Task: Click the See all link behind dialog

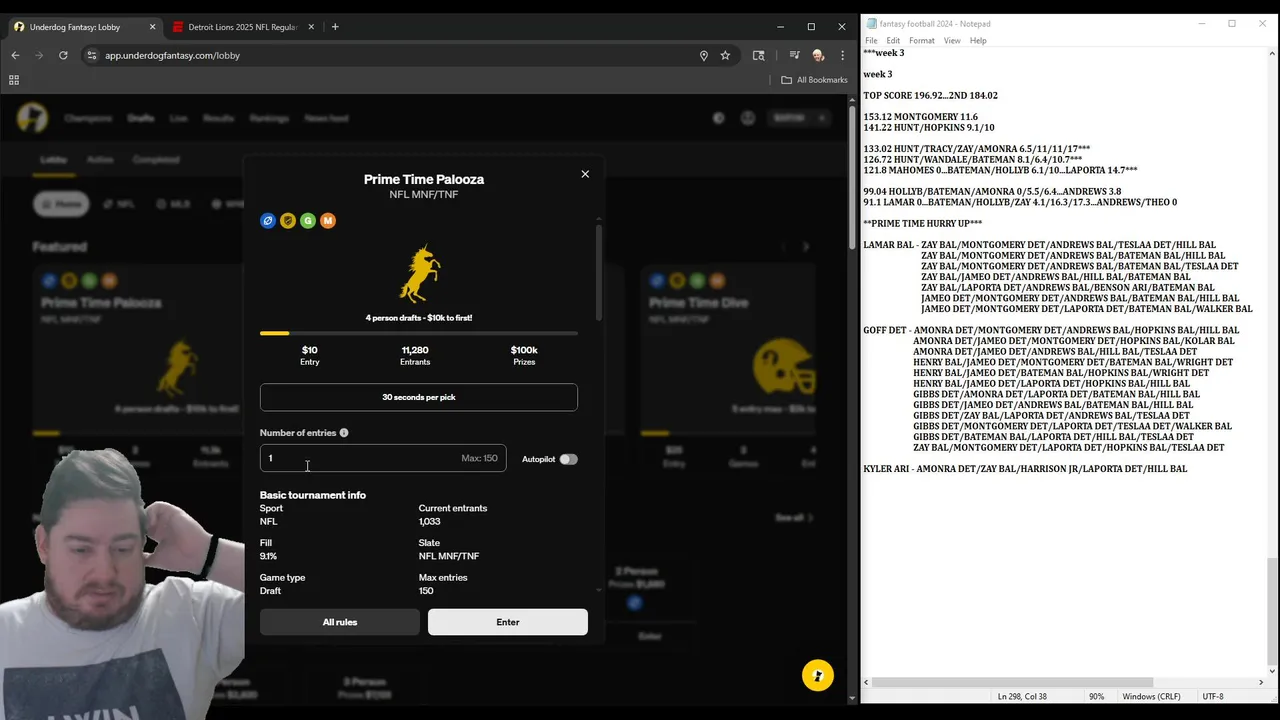Action: [x=794, y=517]
